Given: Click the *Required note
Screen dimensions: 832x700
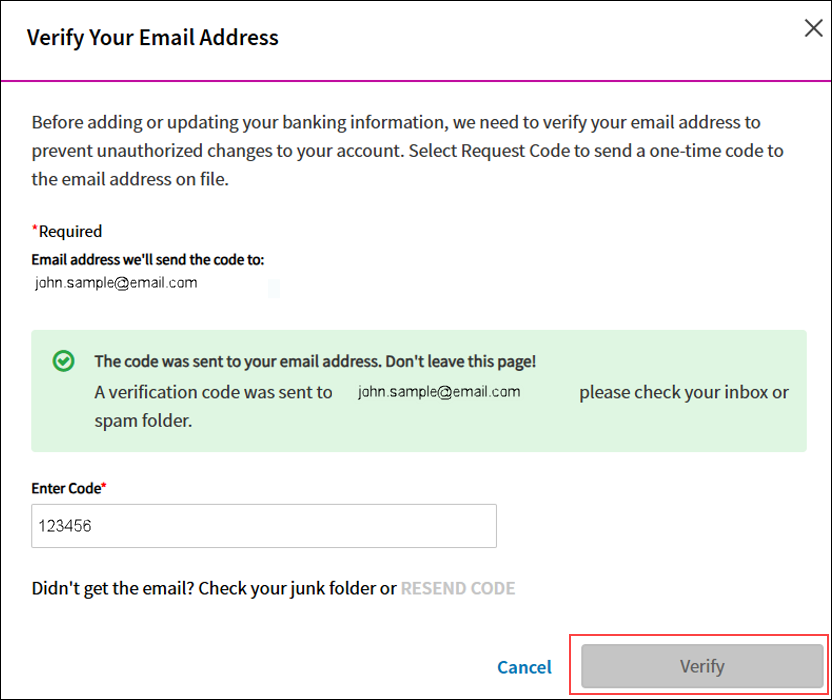Looking at the screenshot, I should point(67,231).
